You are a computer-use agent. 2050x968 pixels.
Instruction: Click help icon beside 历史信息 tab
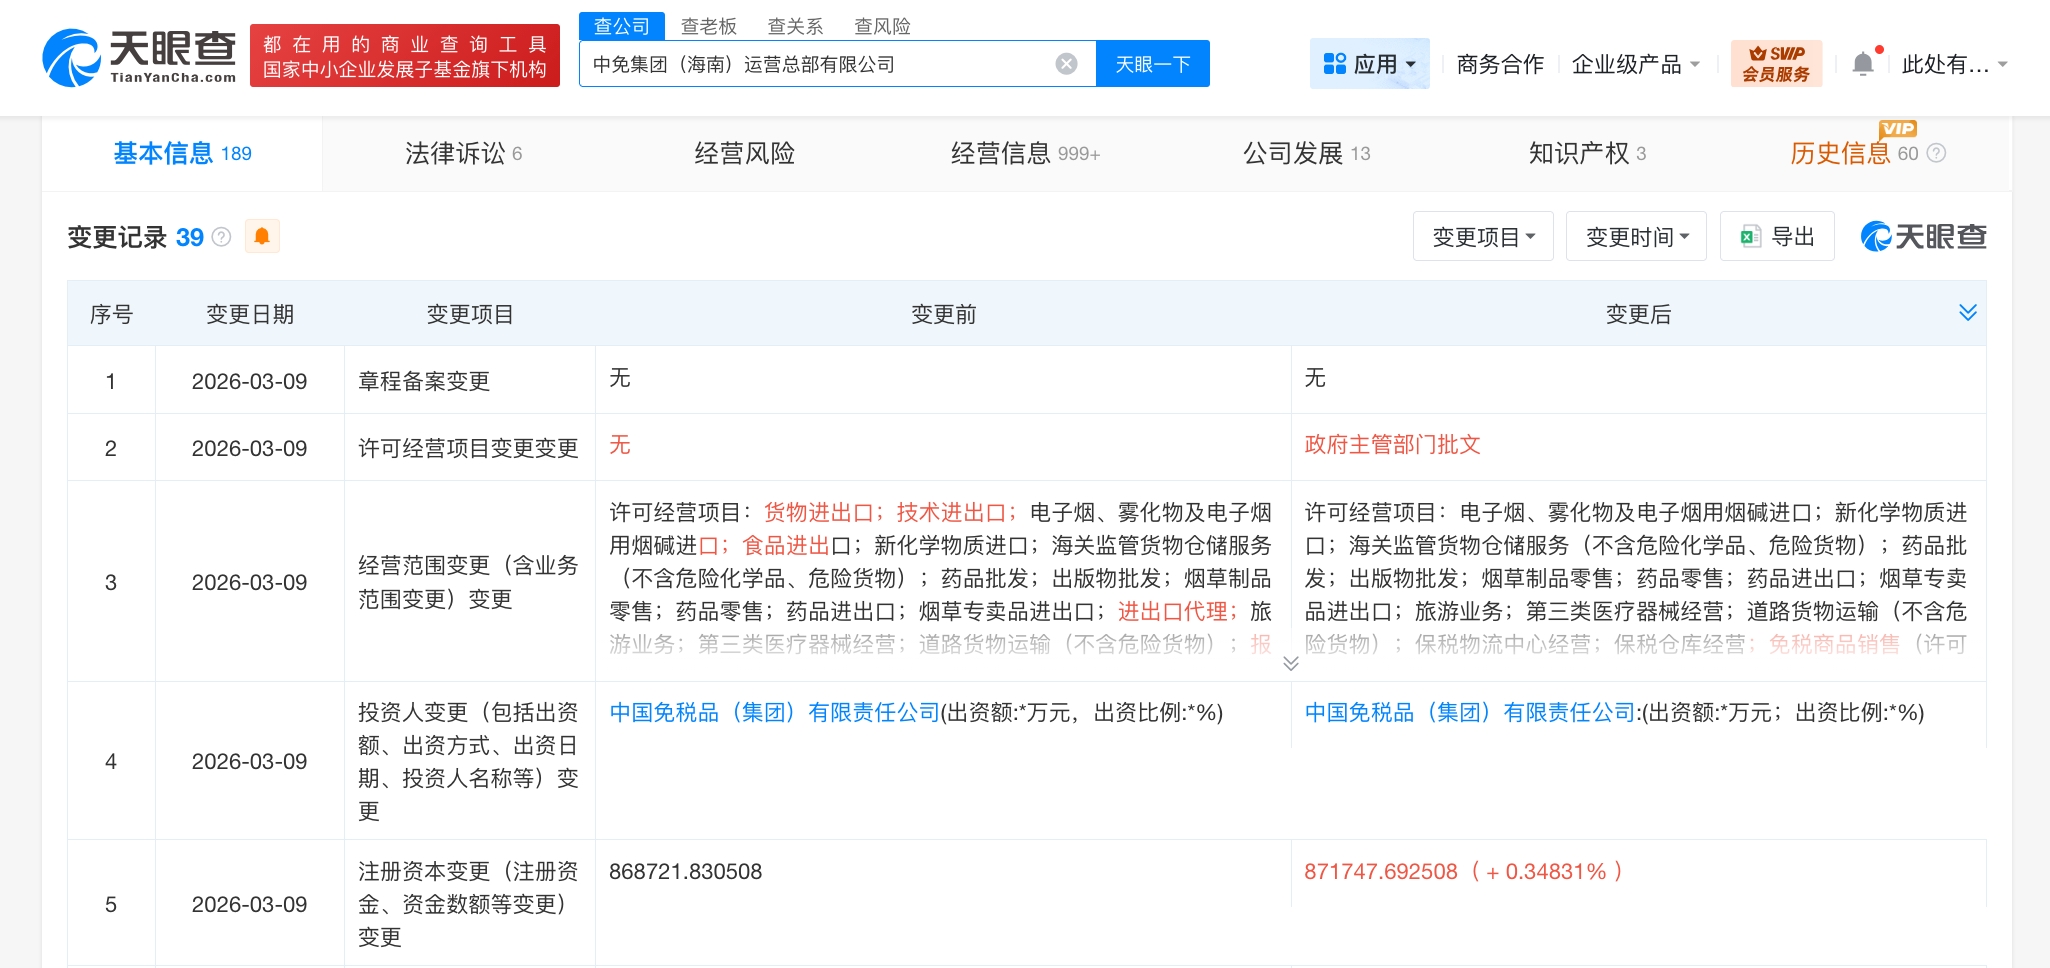coord(1936,153)
